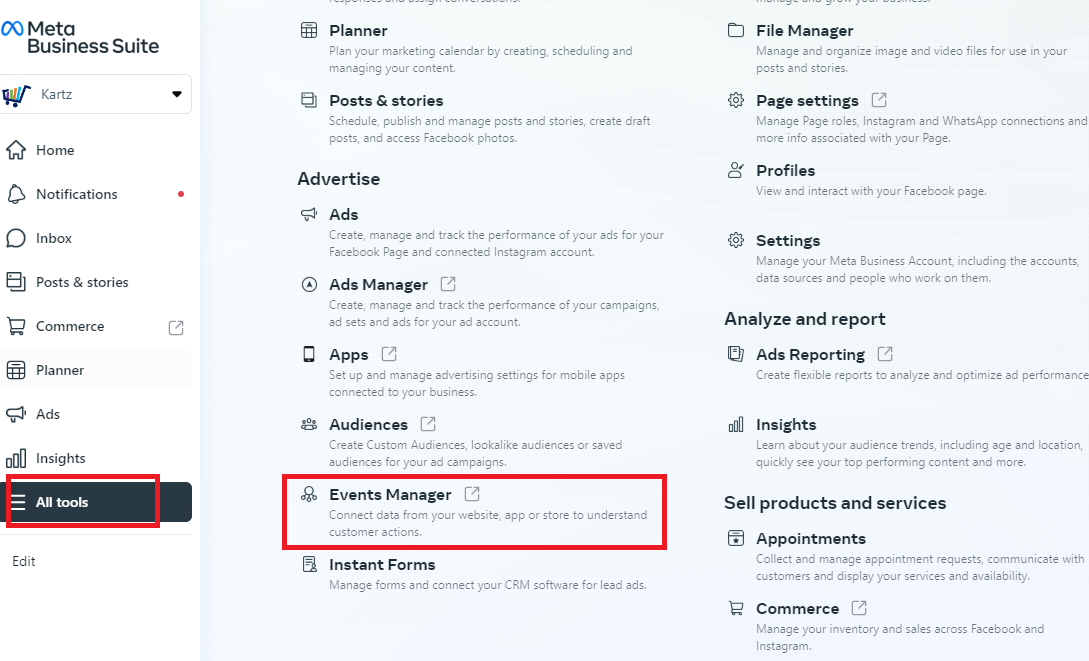Open the File Manager folder icon
This screenshot has width=1089, height=661.
pyautogui.click(x=735, y=30)
